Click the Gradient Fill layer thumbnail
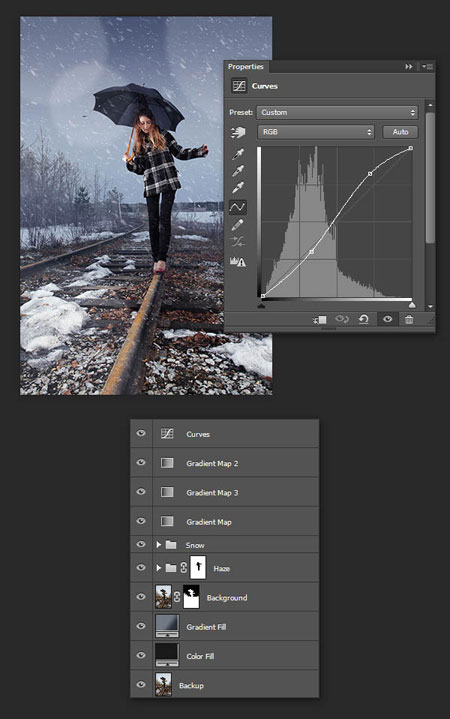 [x=167, y=626]
